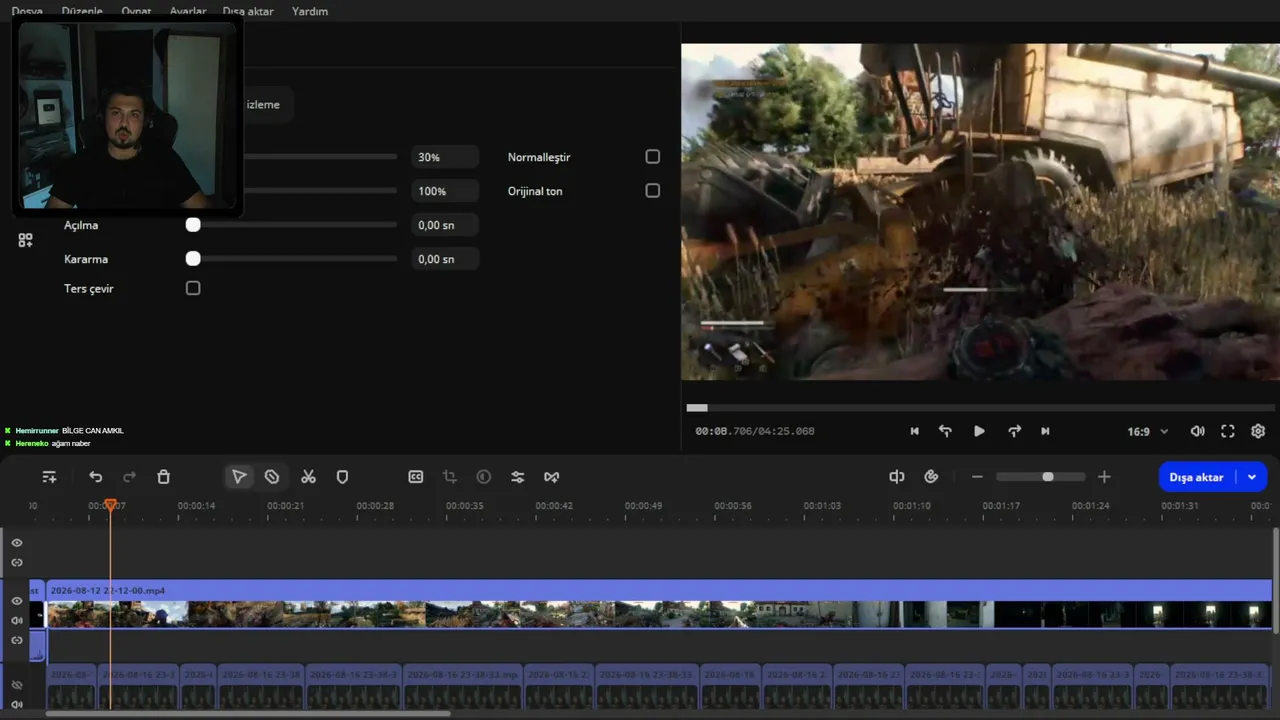Choose the crop tool

(x=450, y=477)
